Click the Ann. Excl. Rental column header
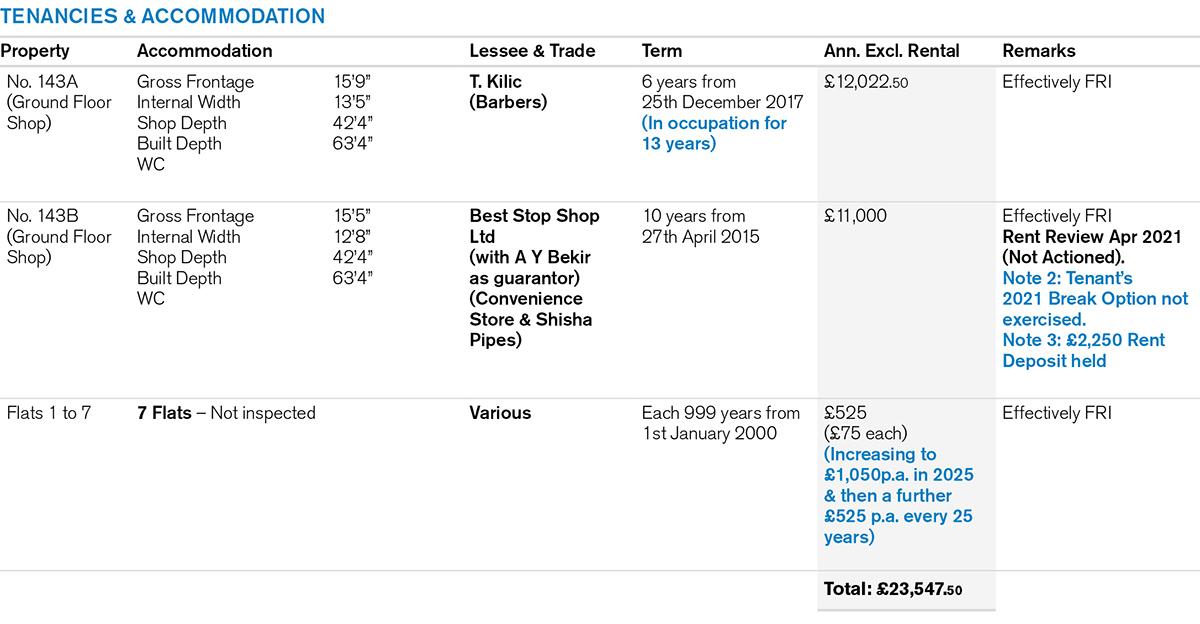1200x624 pixels. 891,51
